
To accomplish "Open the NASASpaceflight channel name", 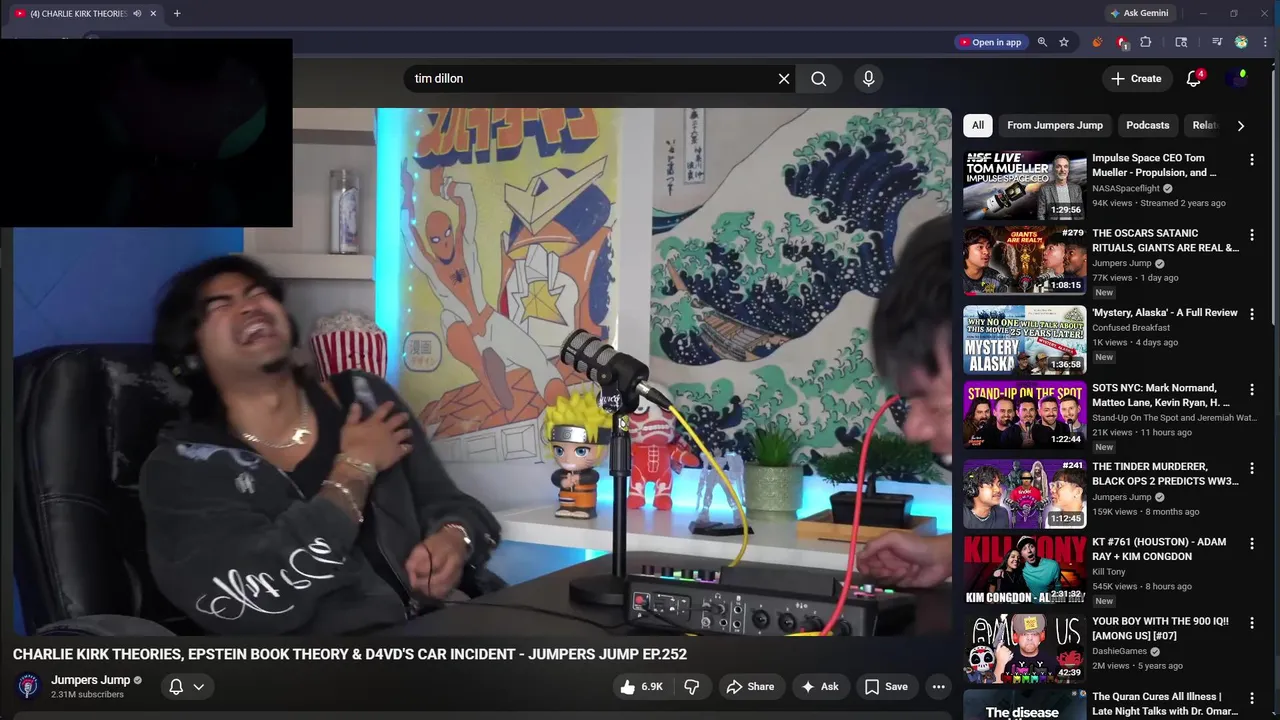I will pyautogui.click(x=1126, y=188).
